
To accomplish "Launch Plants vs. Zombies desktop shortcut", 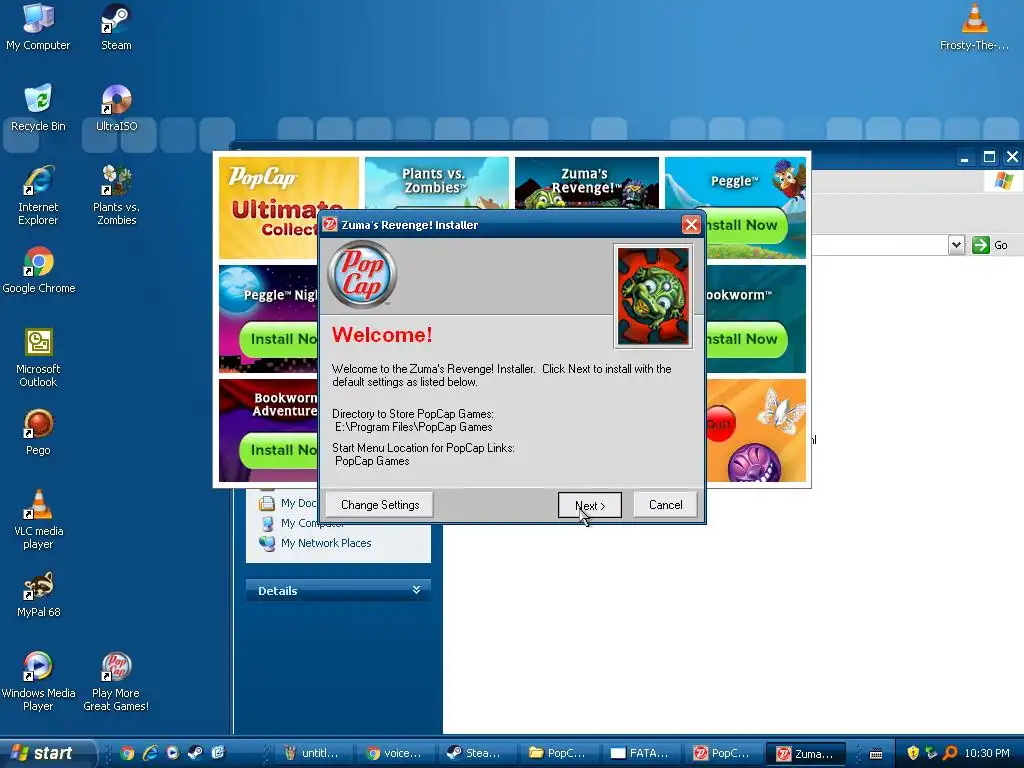I will pos(116,196).
